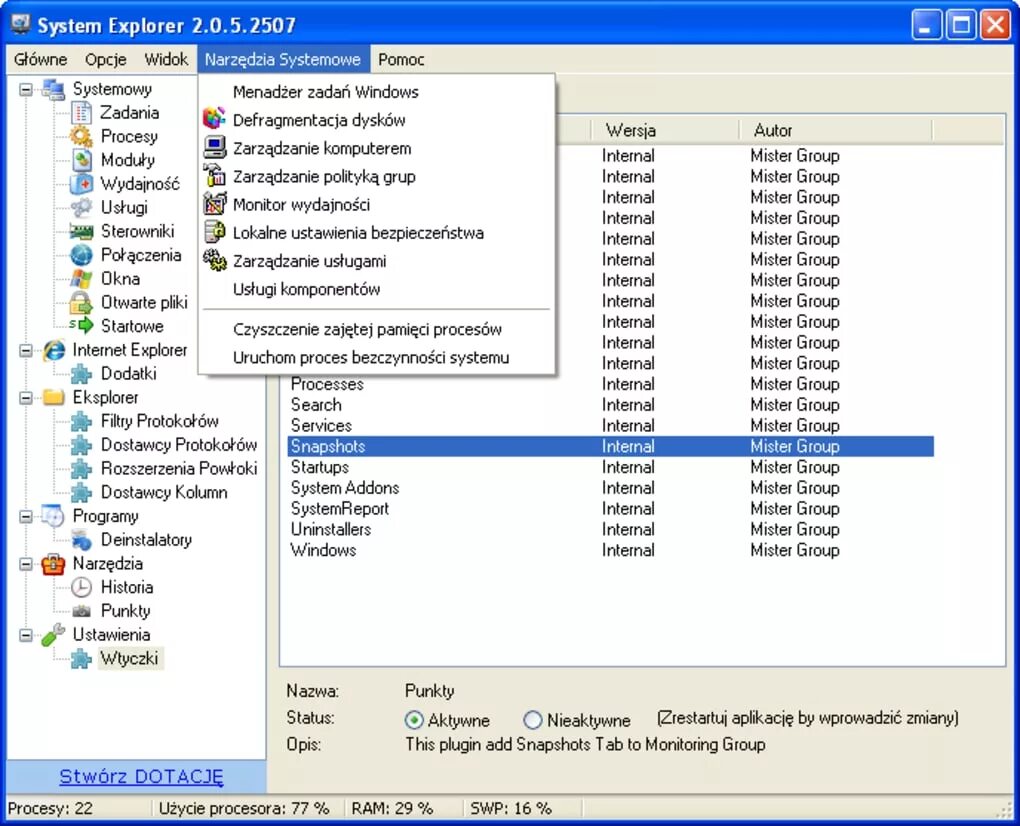This screenshot has width=1020, height=826.
Task: Sort by the Autor column header
Action: click(x=836, y=130)
